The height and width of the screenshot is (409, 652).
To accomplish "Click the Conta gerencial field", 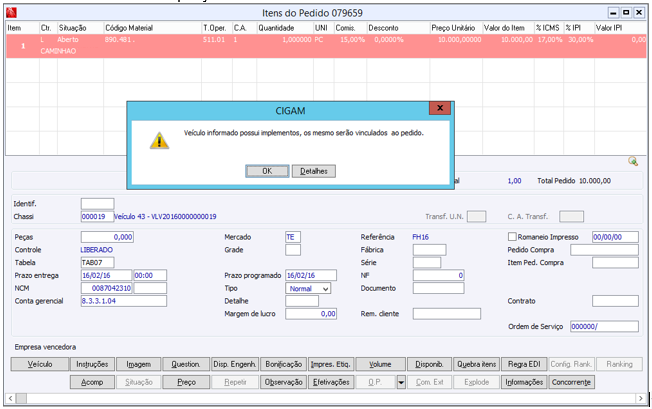I will click(x=124, y=301).
